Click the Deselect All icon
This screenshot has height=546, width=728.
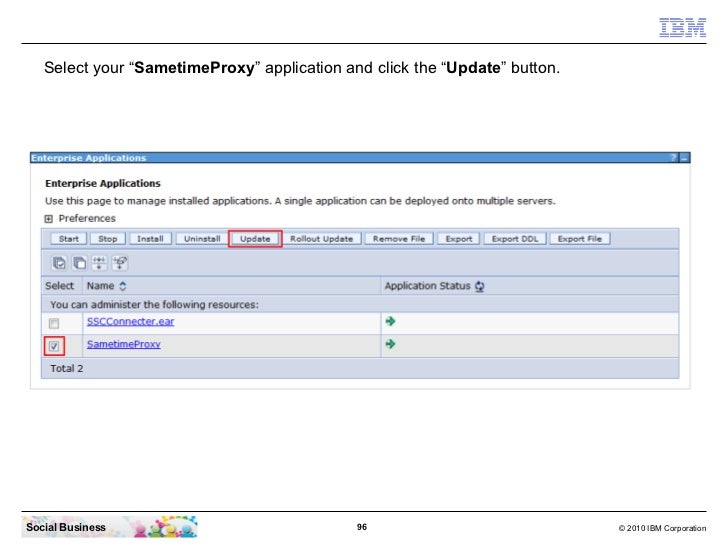pyautogui.click(x=79, y=263)
